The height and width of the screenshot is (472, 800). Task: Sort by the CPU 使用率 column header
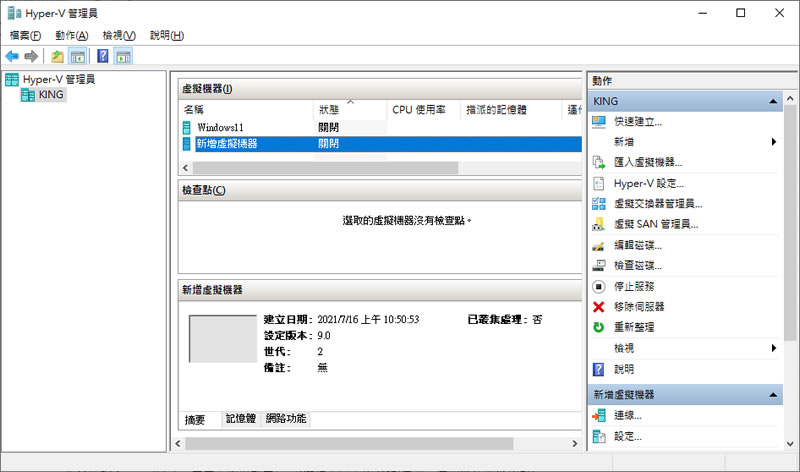(x=423, y=110)
